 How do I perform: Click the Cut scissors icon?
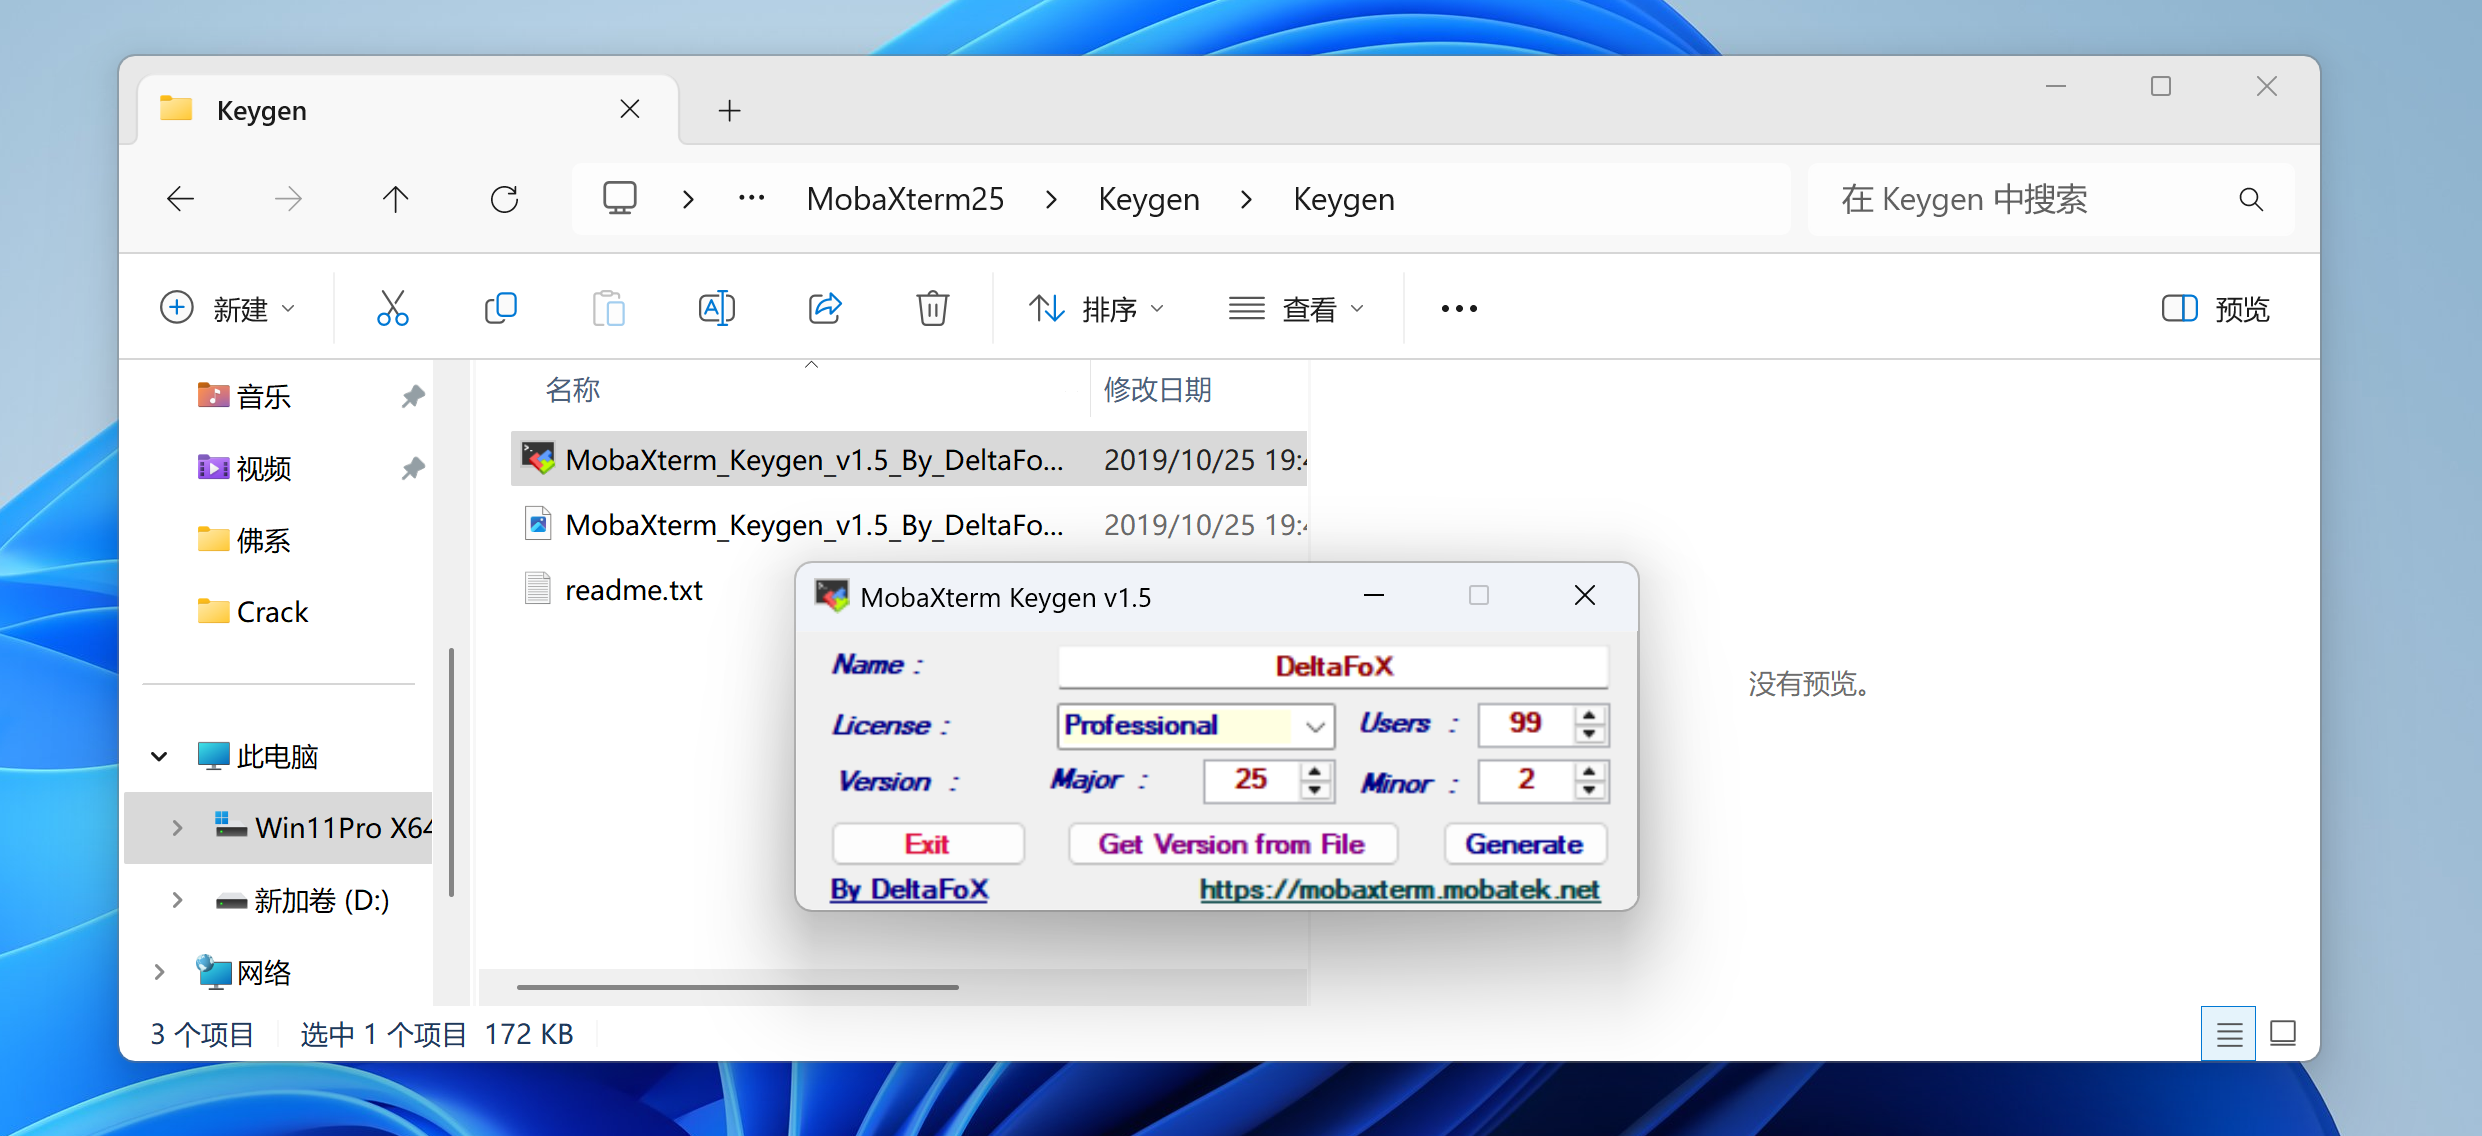(392, 308)
